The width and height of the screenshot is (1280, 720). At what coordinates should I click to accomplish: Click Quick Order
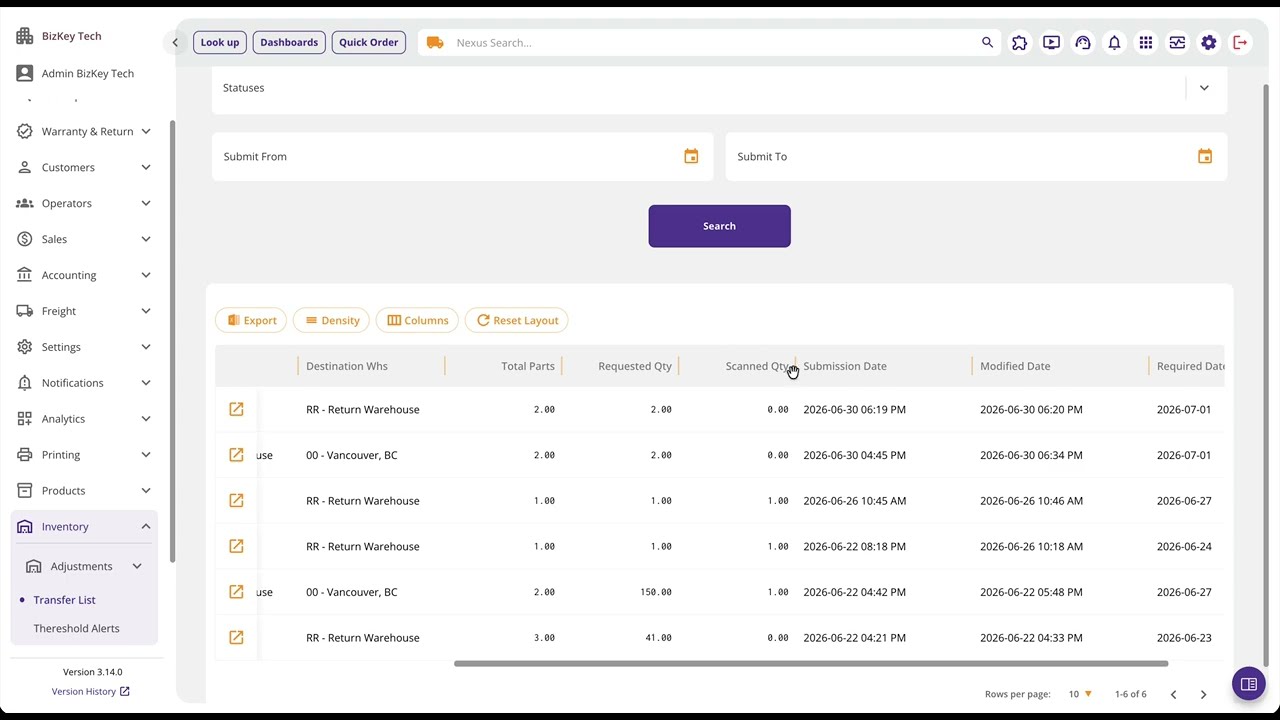(x=369, y=42)
